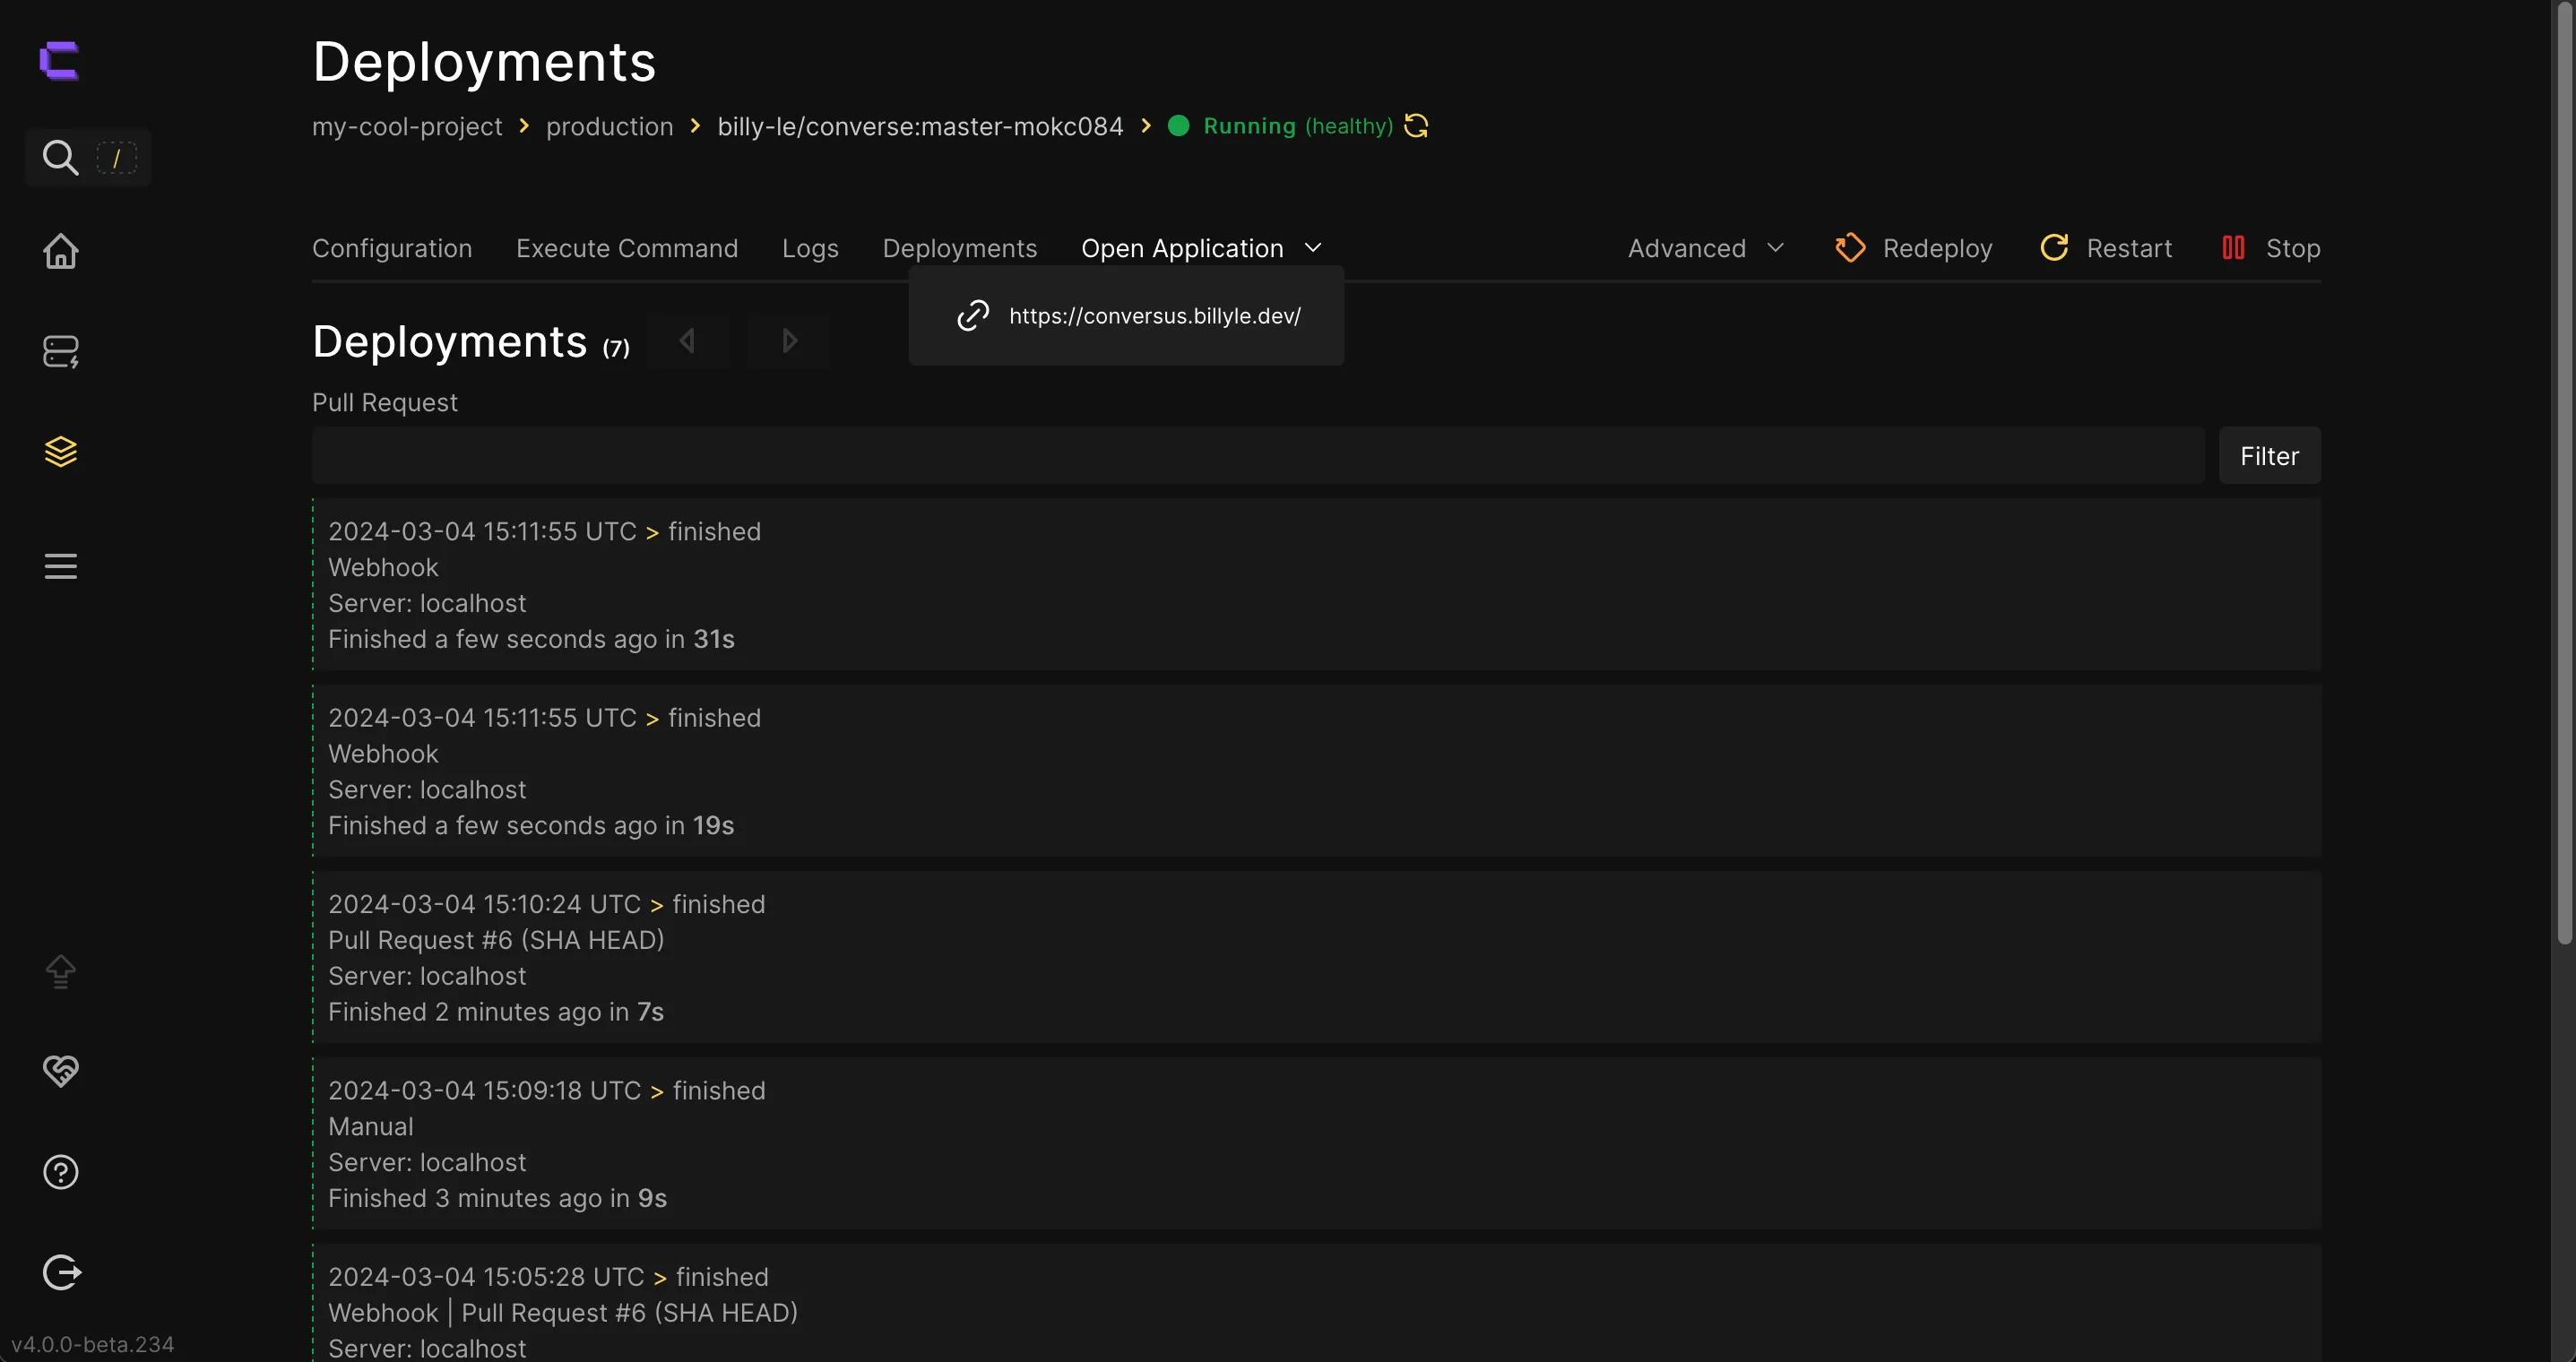
Task: Open https://conversus.billyle.dev/ link
Action: pyautogui.click(x=1155, y=316)
